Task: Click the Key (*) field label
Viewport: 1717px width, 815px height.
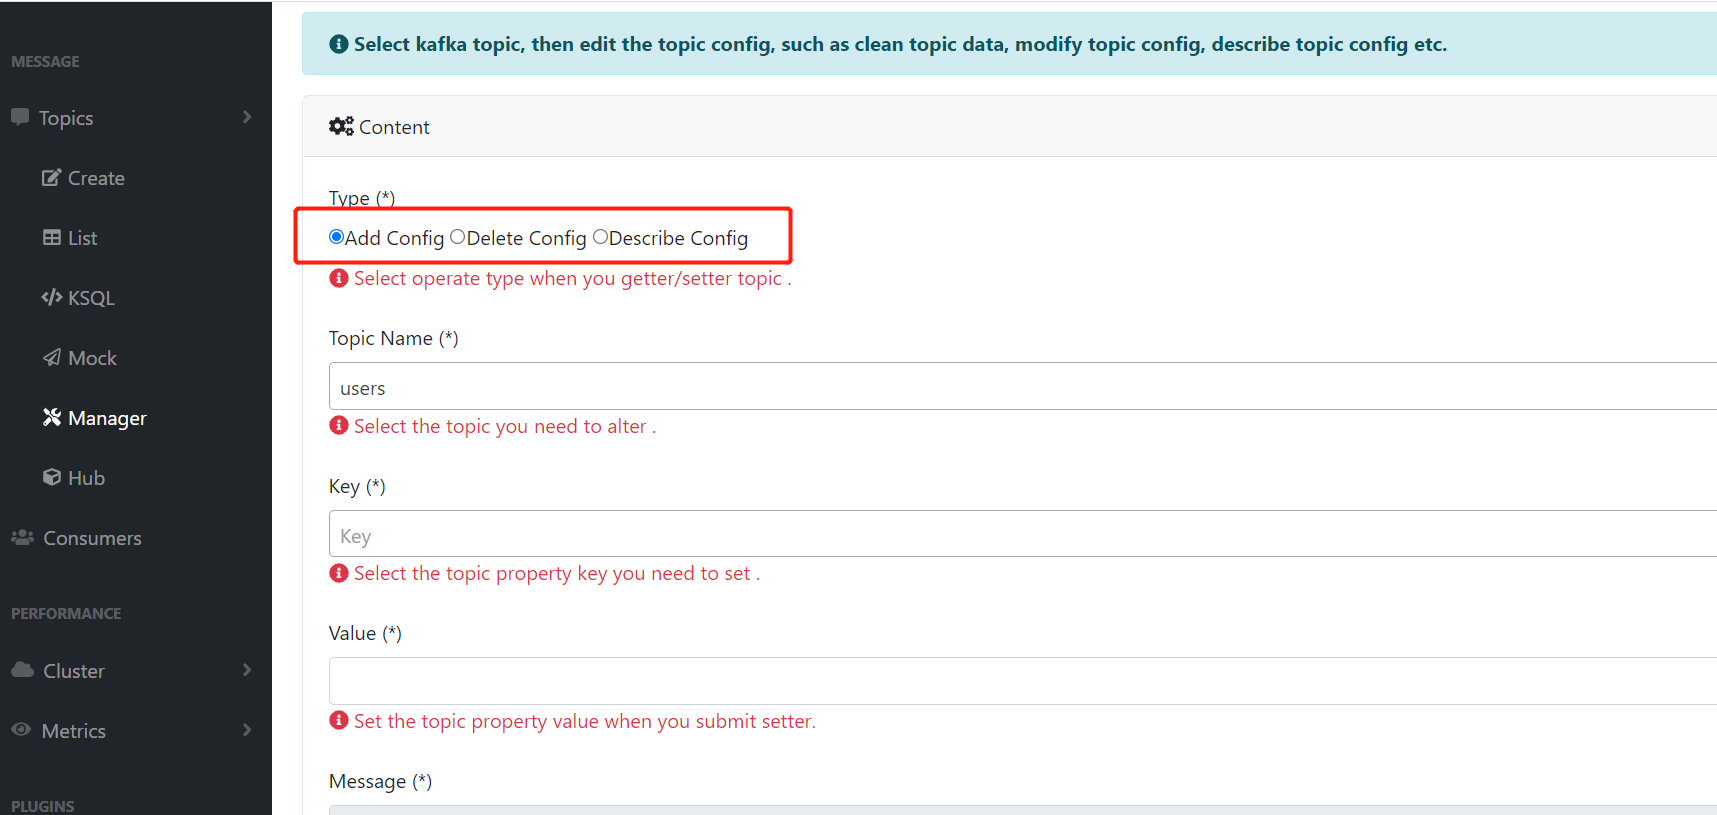Action: [x=357, y=486]
